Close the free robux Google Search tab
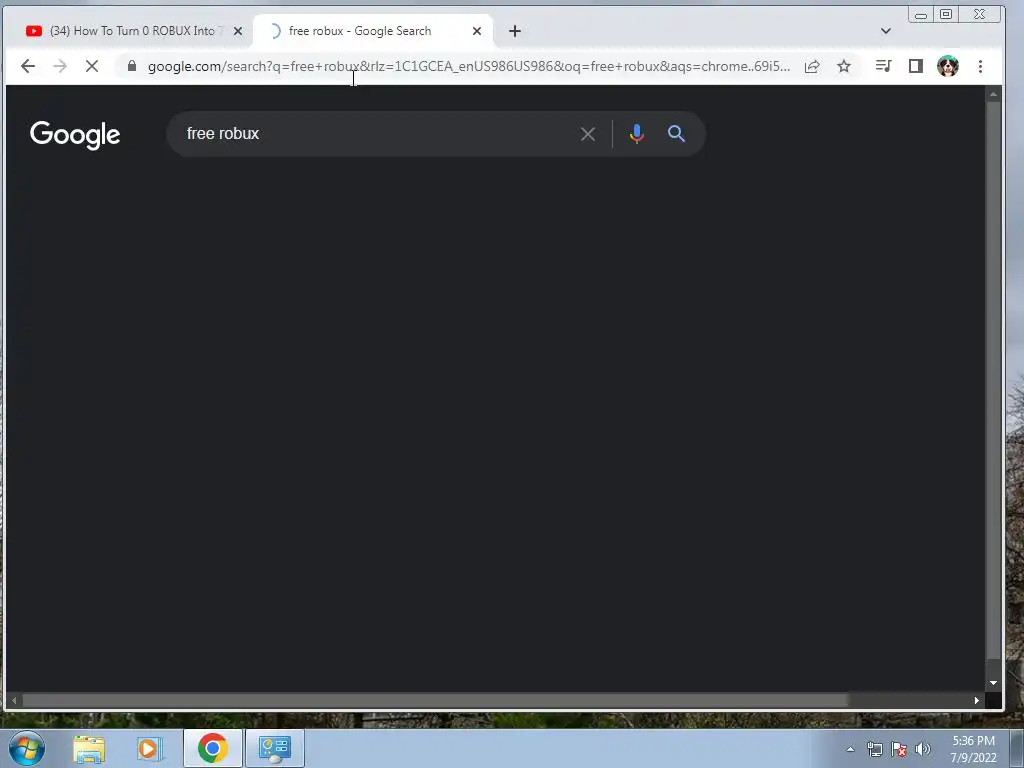The width and height of the screenshot is (1024, 768). click(x=477, y=31)
